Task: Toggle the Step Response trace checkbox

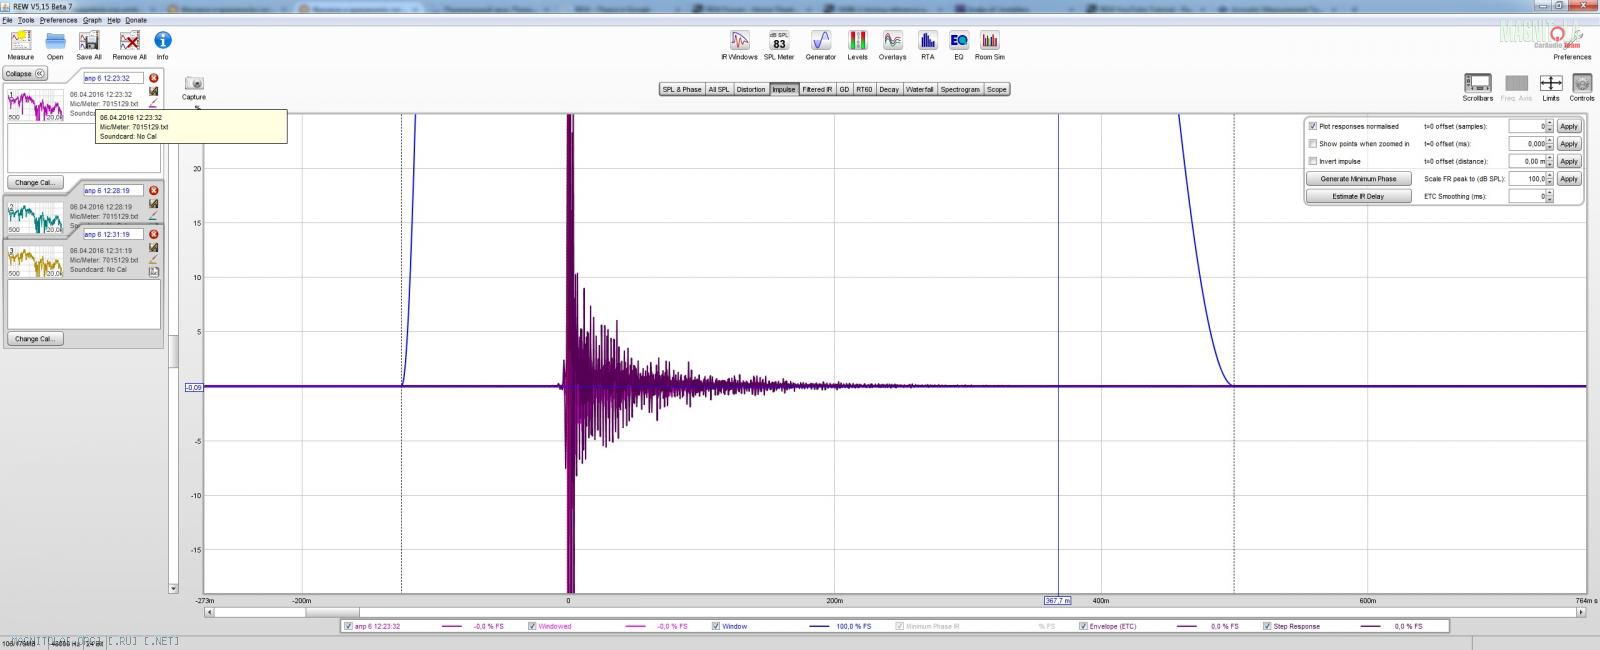Action: (x=1267, y=626)
